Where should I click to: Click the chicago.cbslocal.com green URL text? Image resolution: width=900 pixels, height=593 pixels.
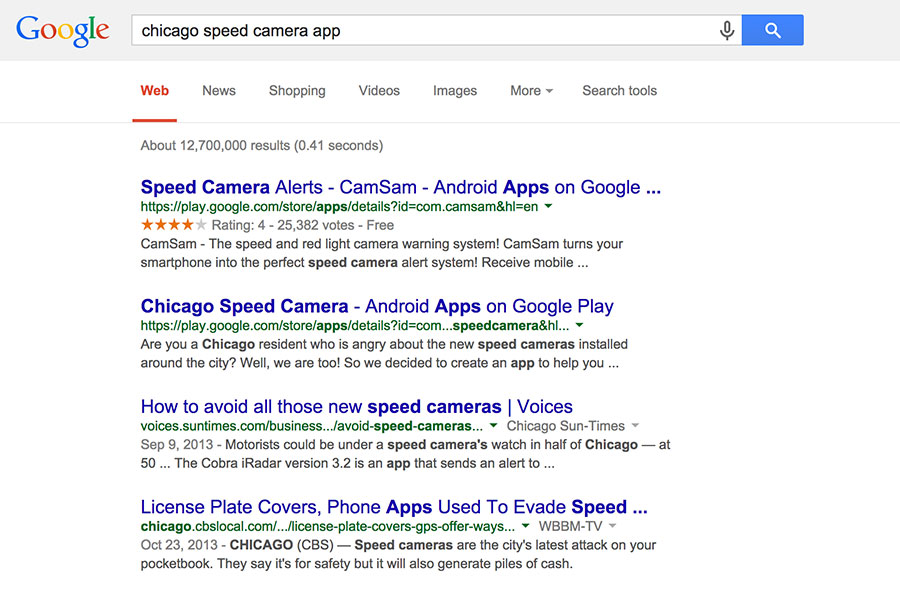pos(328,526)
